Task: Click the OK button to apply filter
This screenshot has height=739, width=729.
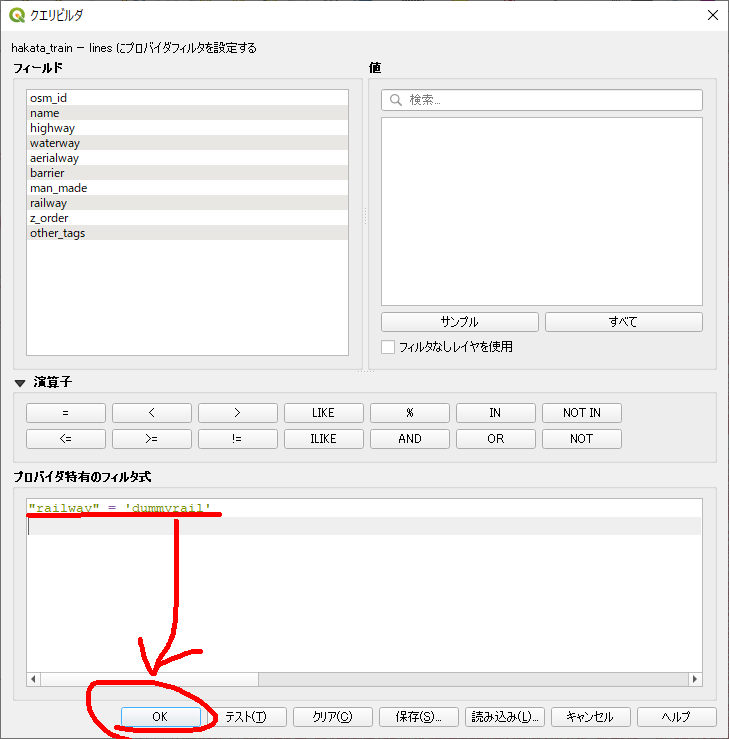Action: [x=160, y=717]
